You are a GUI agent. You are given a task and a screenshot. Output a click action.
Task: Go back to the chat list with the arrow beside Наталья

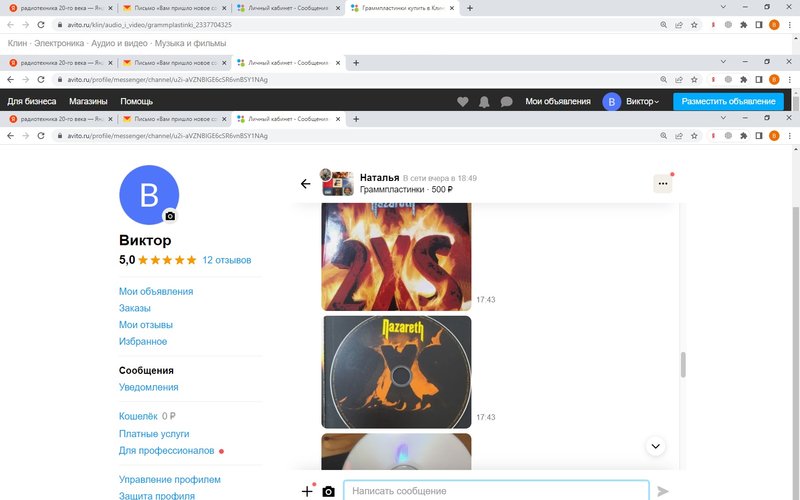[305, 184]
